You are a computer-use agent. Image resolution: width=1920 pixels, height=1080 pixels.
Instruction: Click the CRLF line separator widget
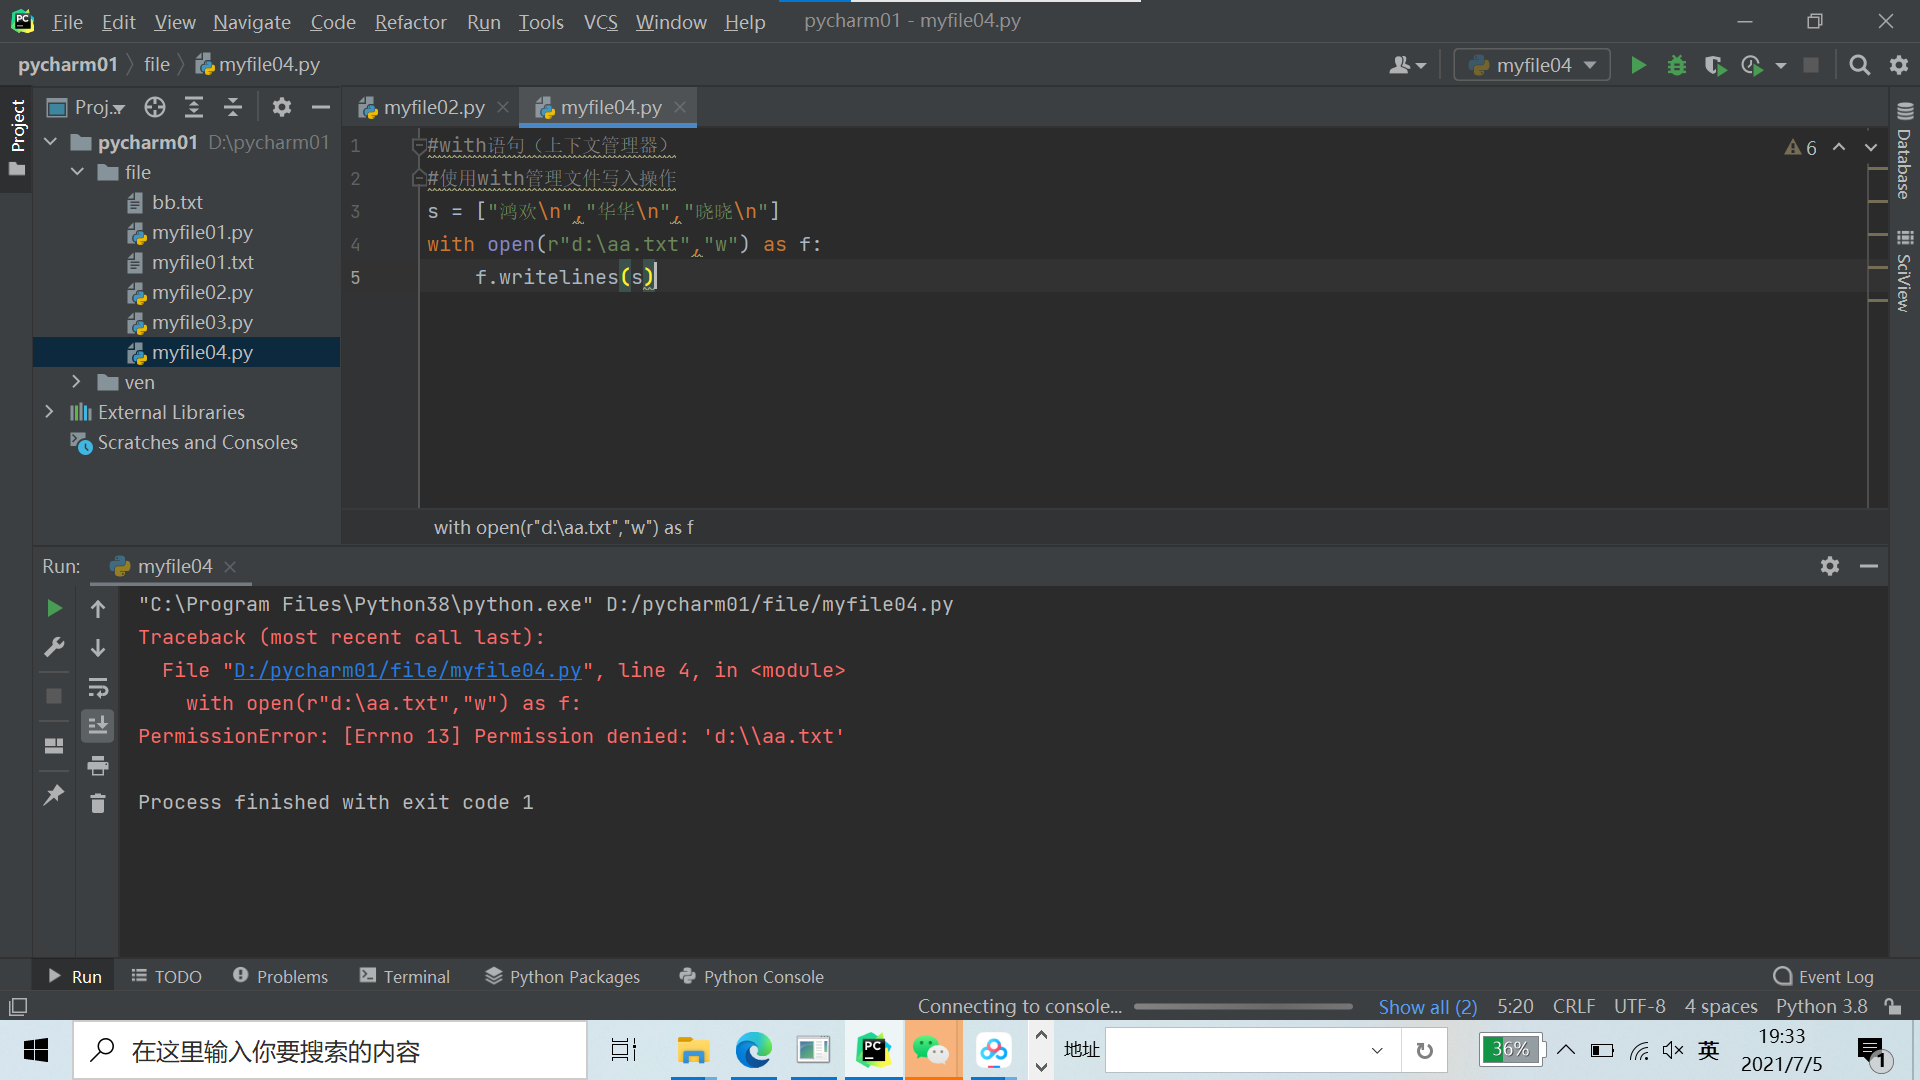tap(1574, 1006)
